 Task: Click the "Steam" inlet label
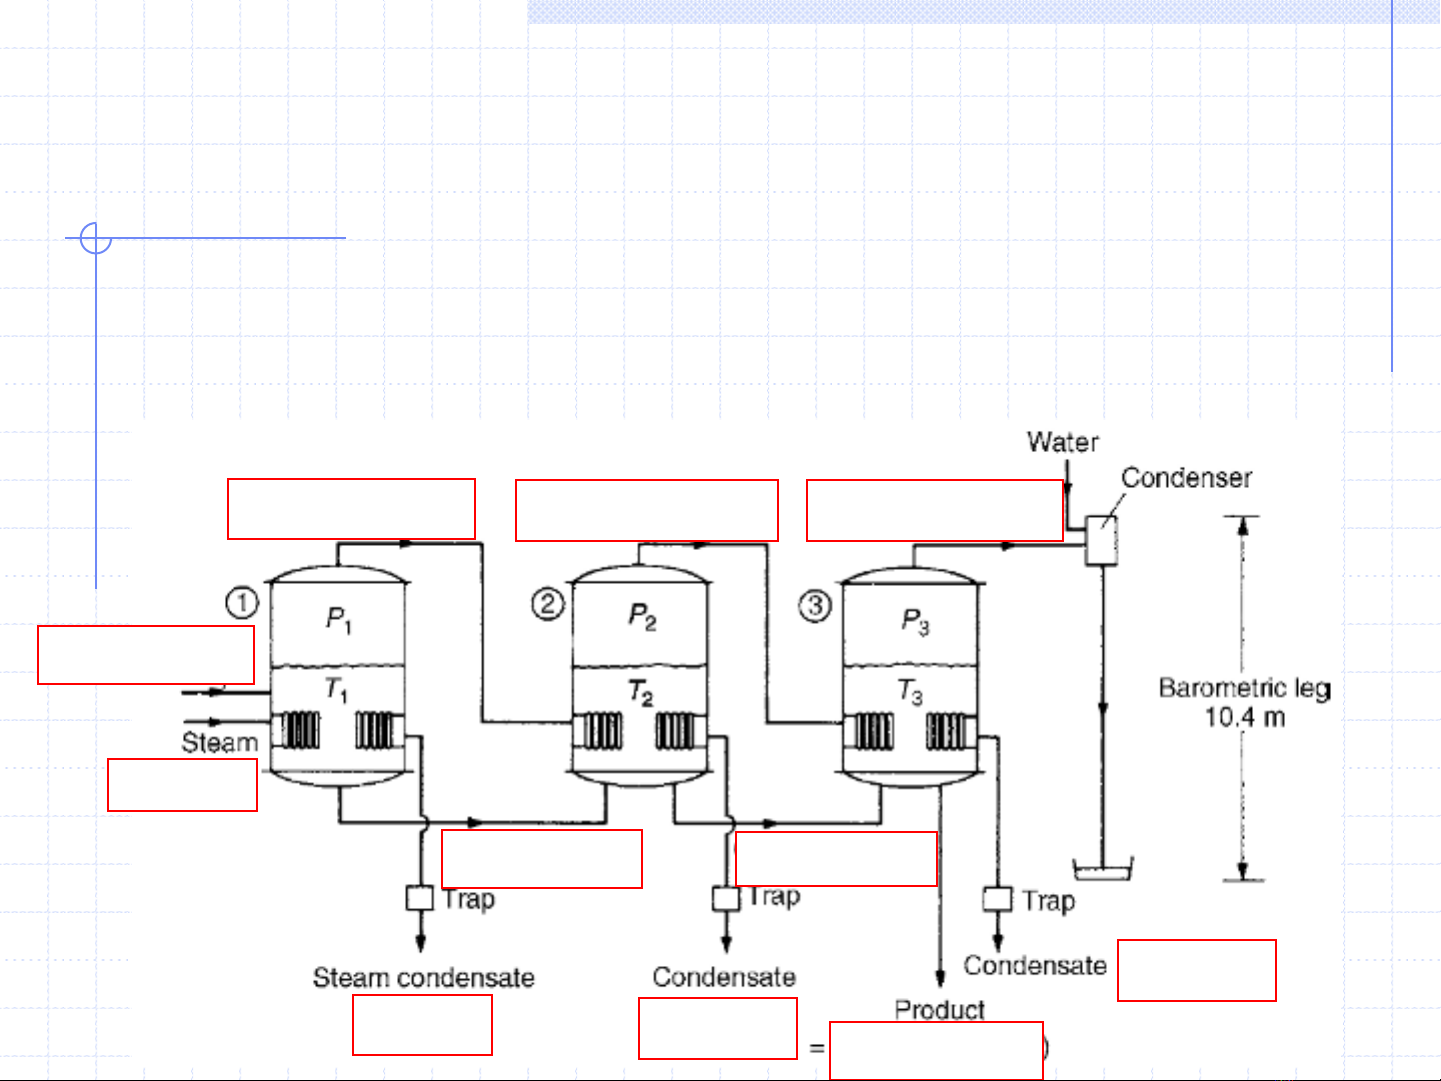click(x=219, y=743)
